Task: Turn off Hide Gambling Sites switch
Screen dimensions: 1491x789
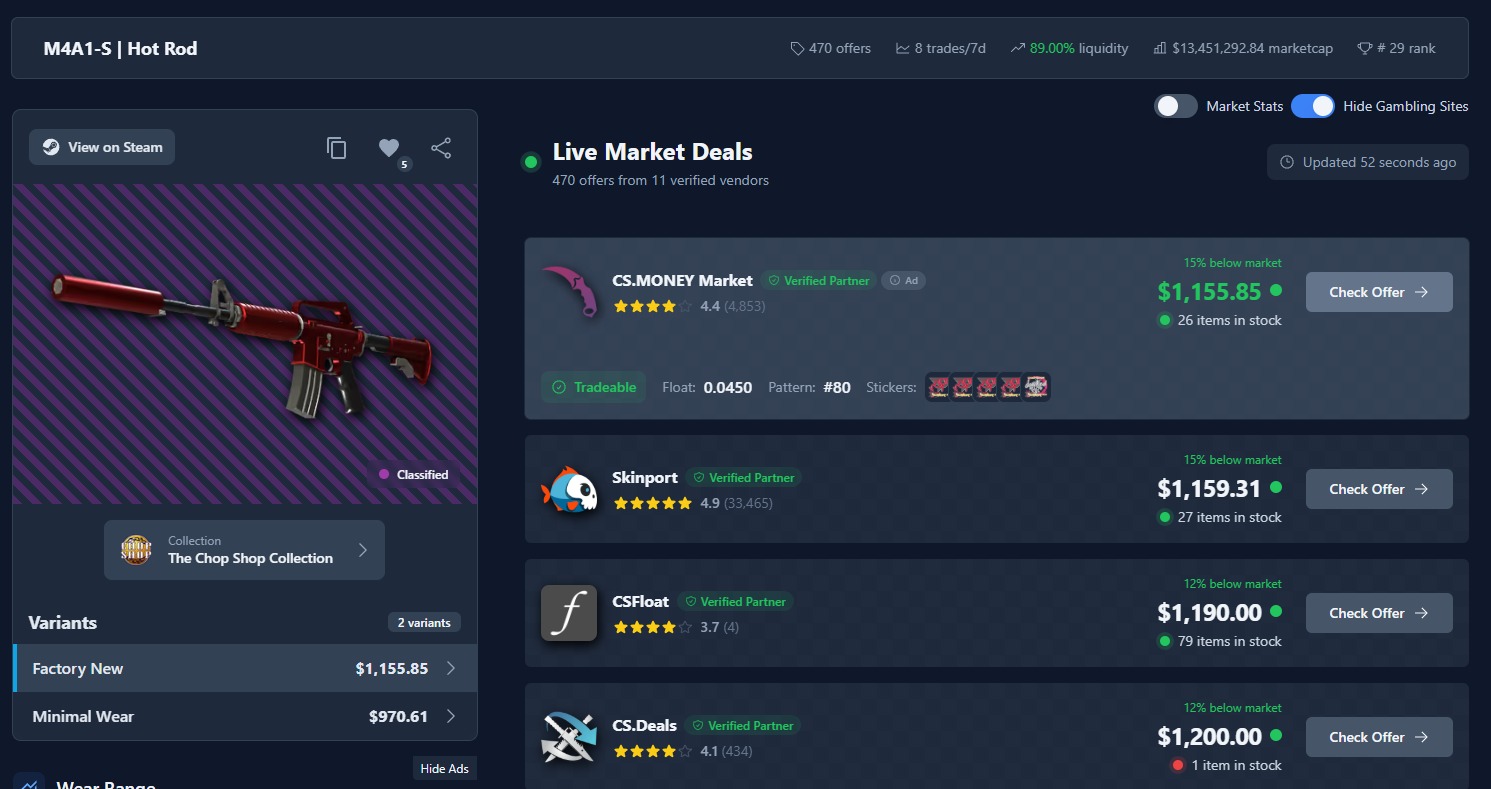Action: click(1312, 106)
